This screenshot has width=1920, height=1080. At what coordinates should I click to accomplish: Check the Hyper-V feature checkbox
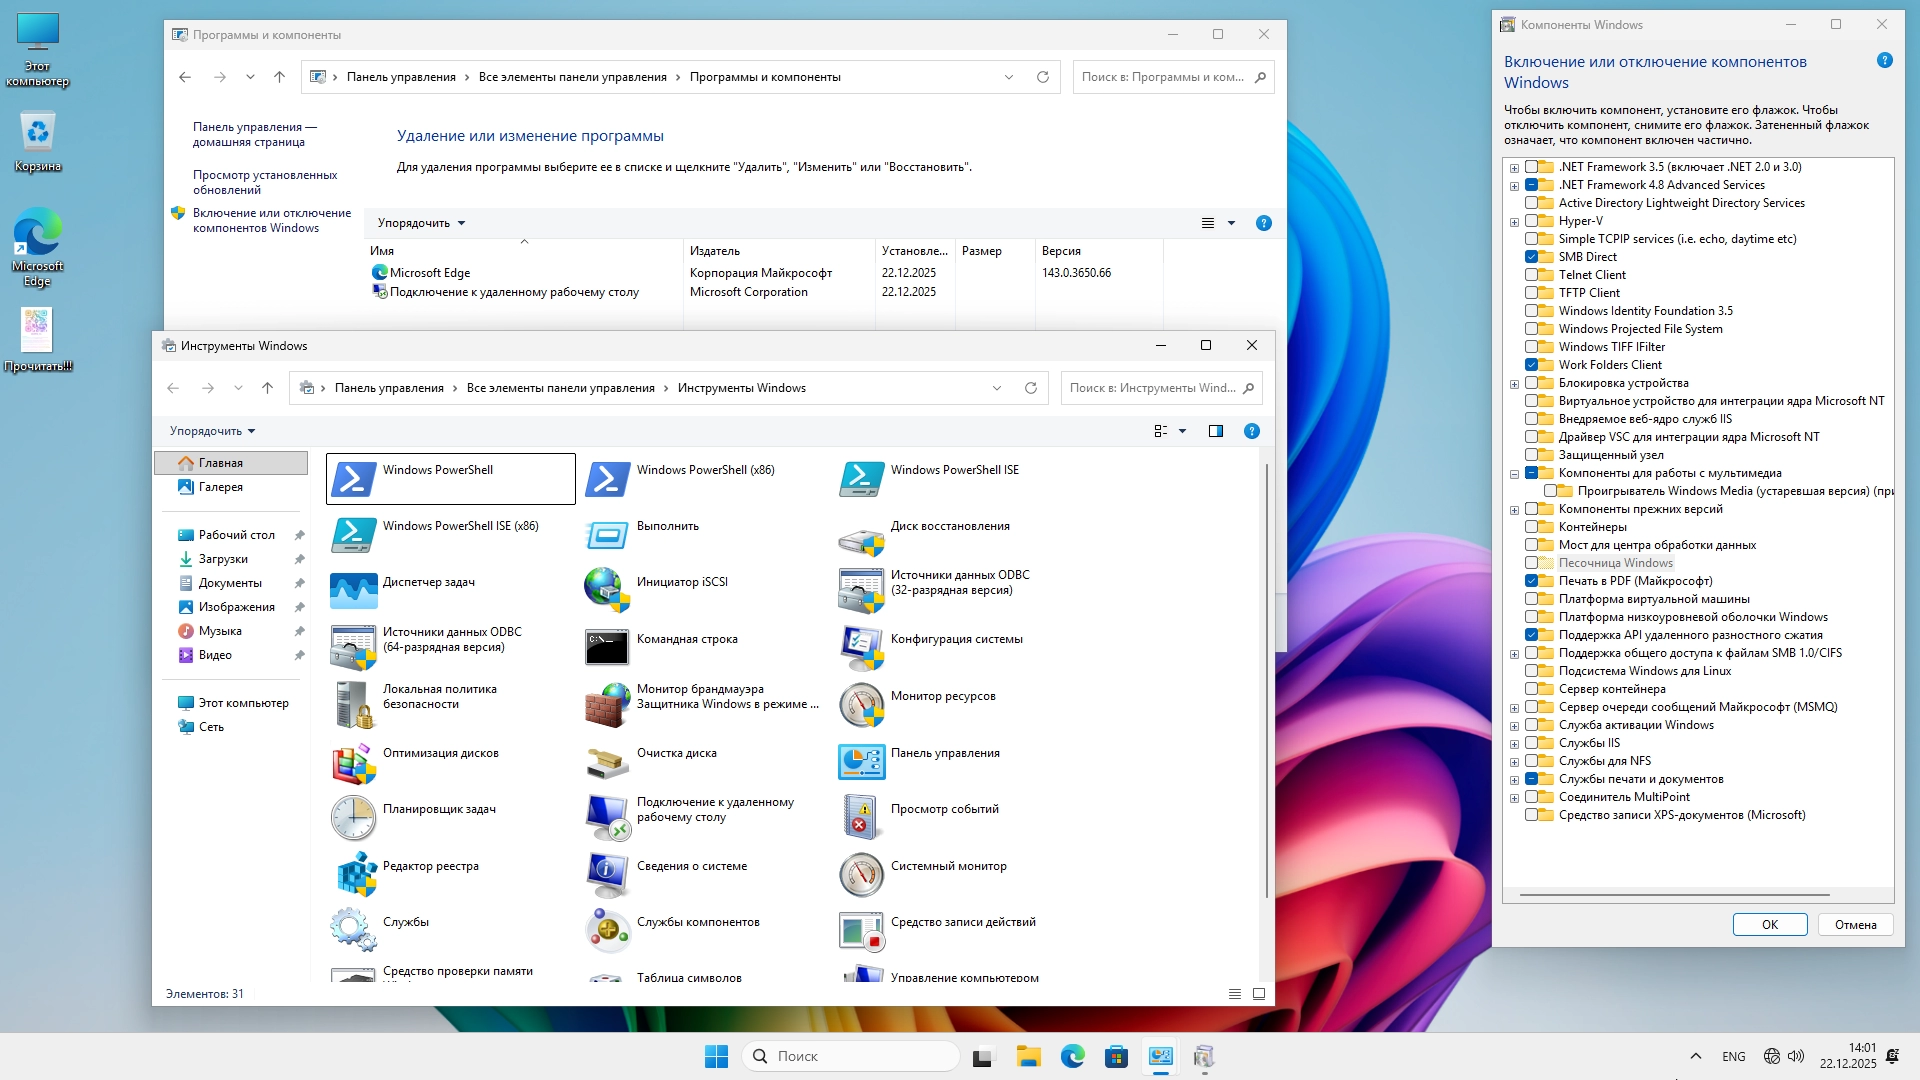(1531, 221)
